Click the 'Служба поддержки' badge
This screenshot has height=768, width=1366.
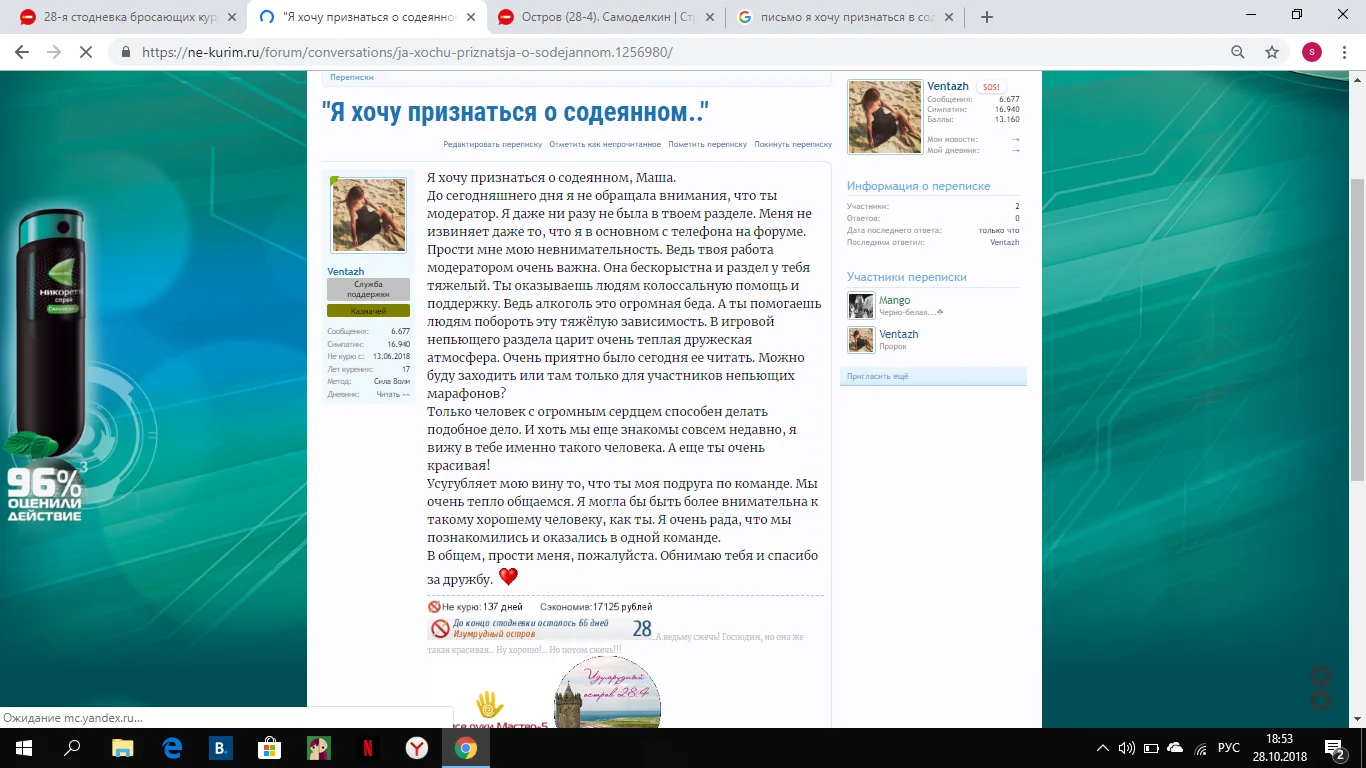[368, 289]
